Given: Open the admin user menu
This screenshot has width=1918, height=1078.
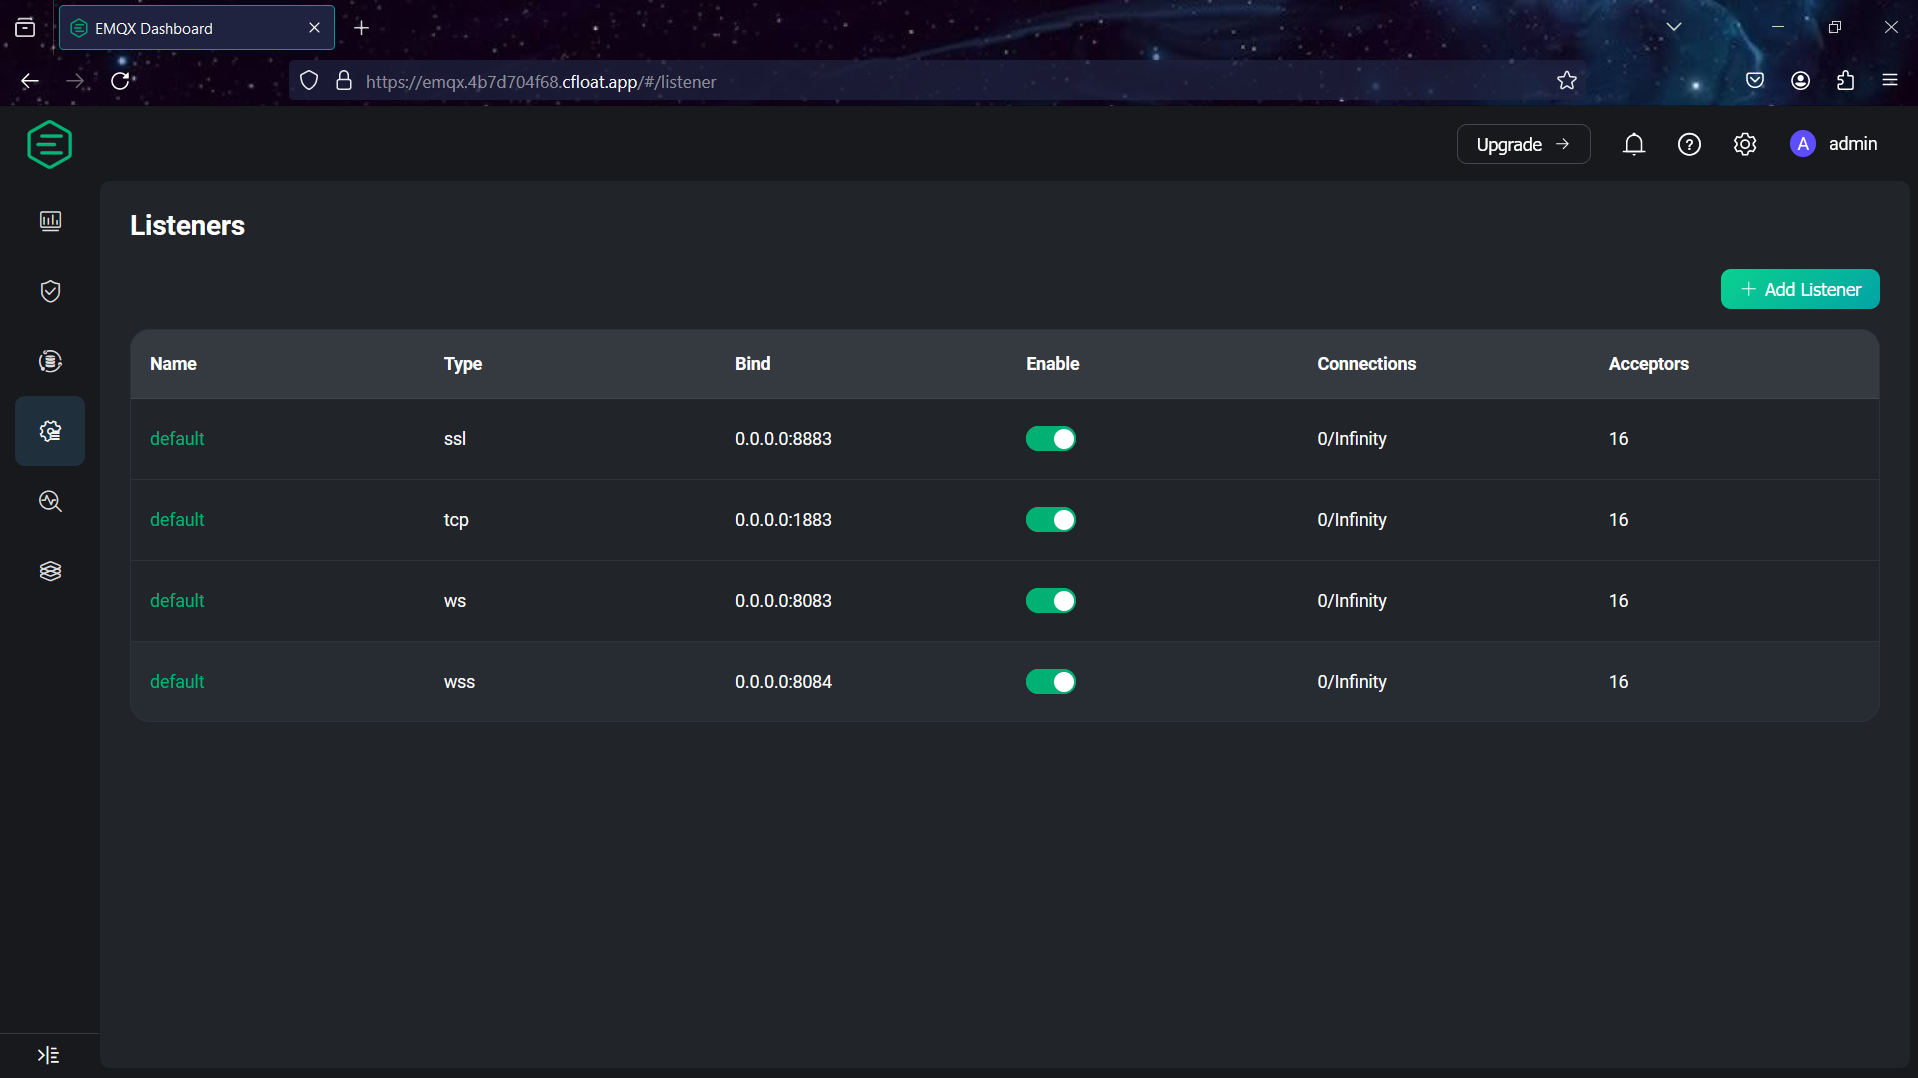Looking at the screenshot, I should click(x=1834, y=144).
